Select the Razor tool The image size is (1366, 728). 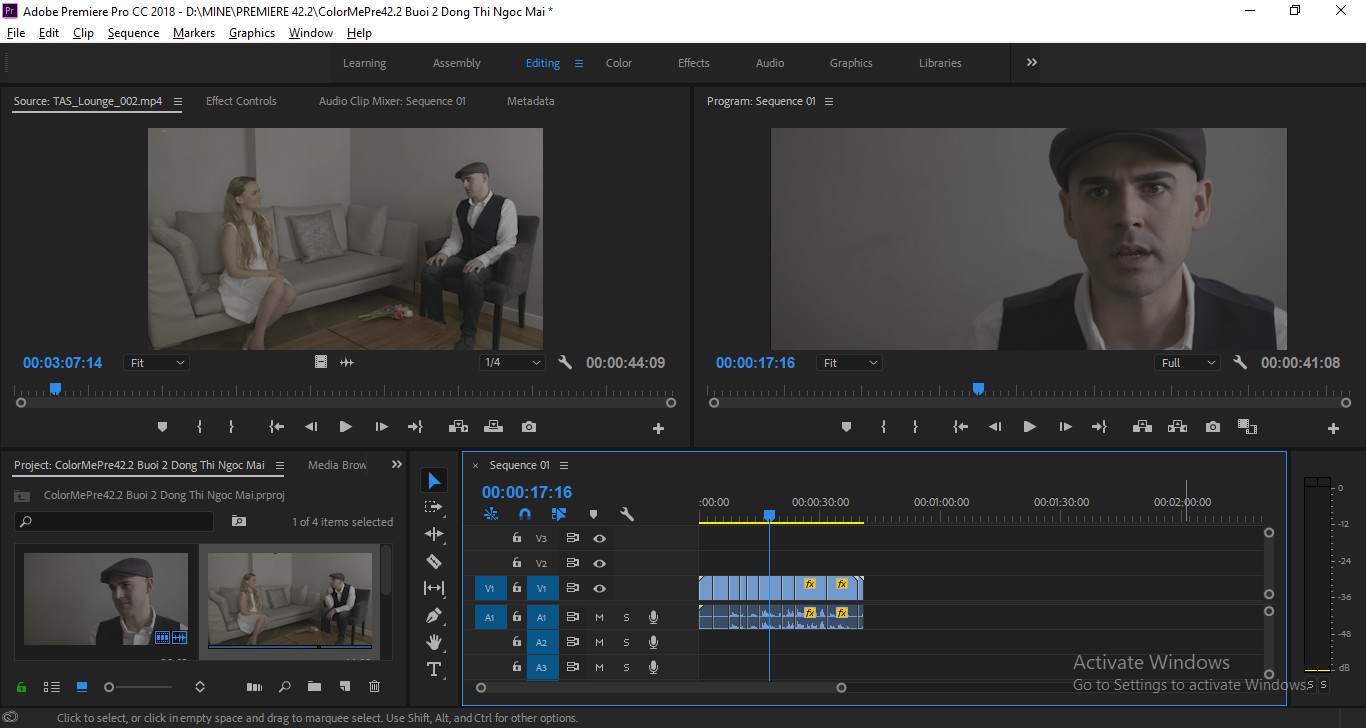point(433,561)
